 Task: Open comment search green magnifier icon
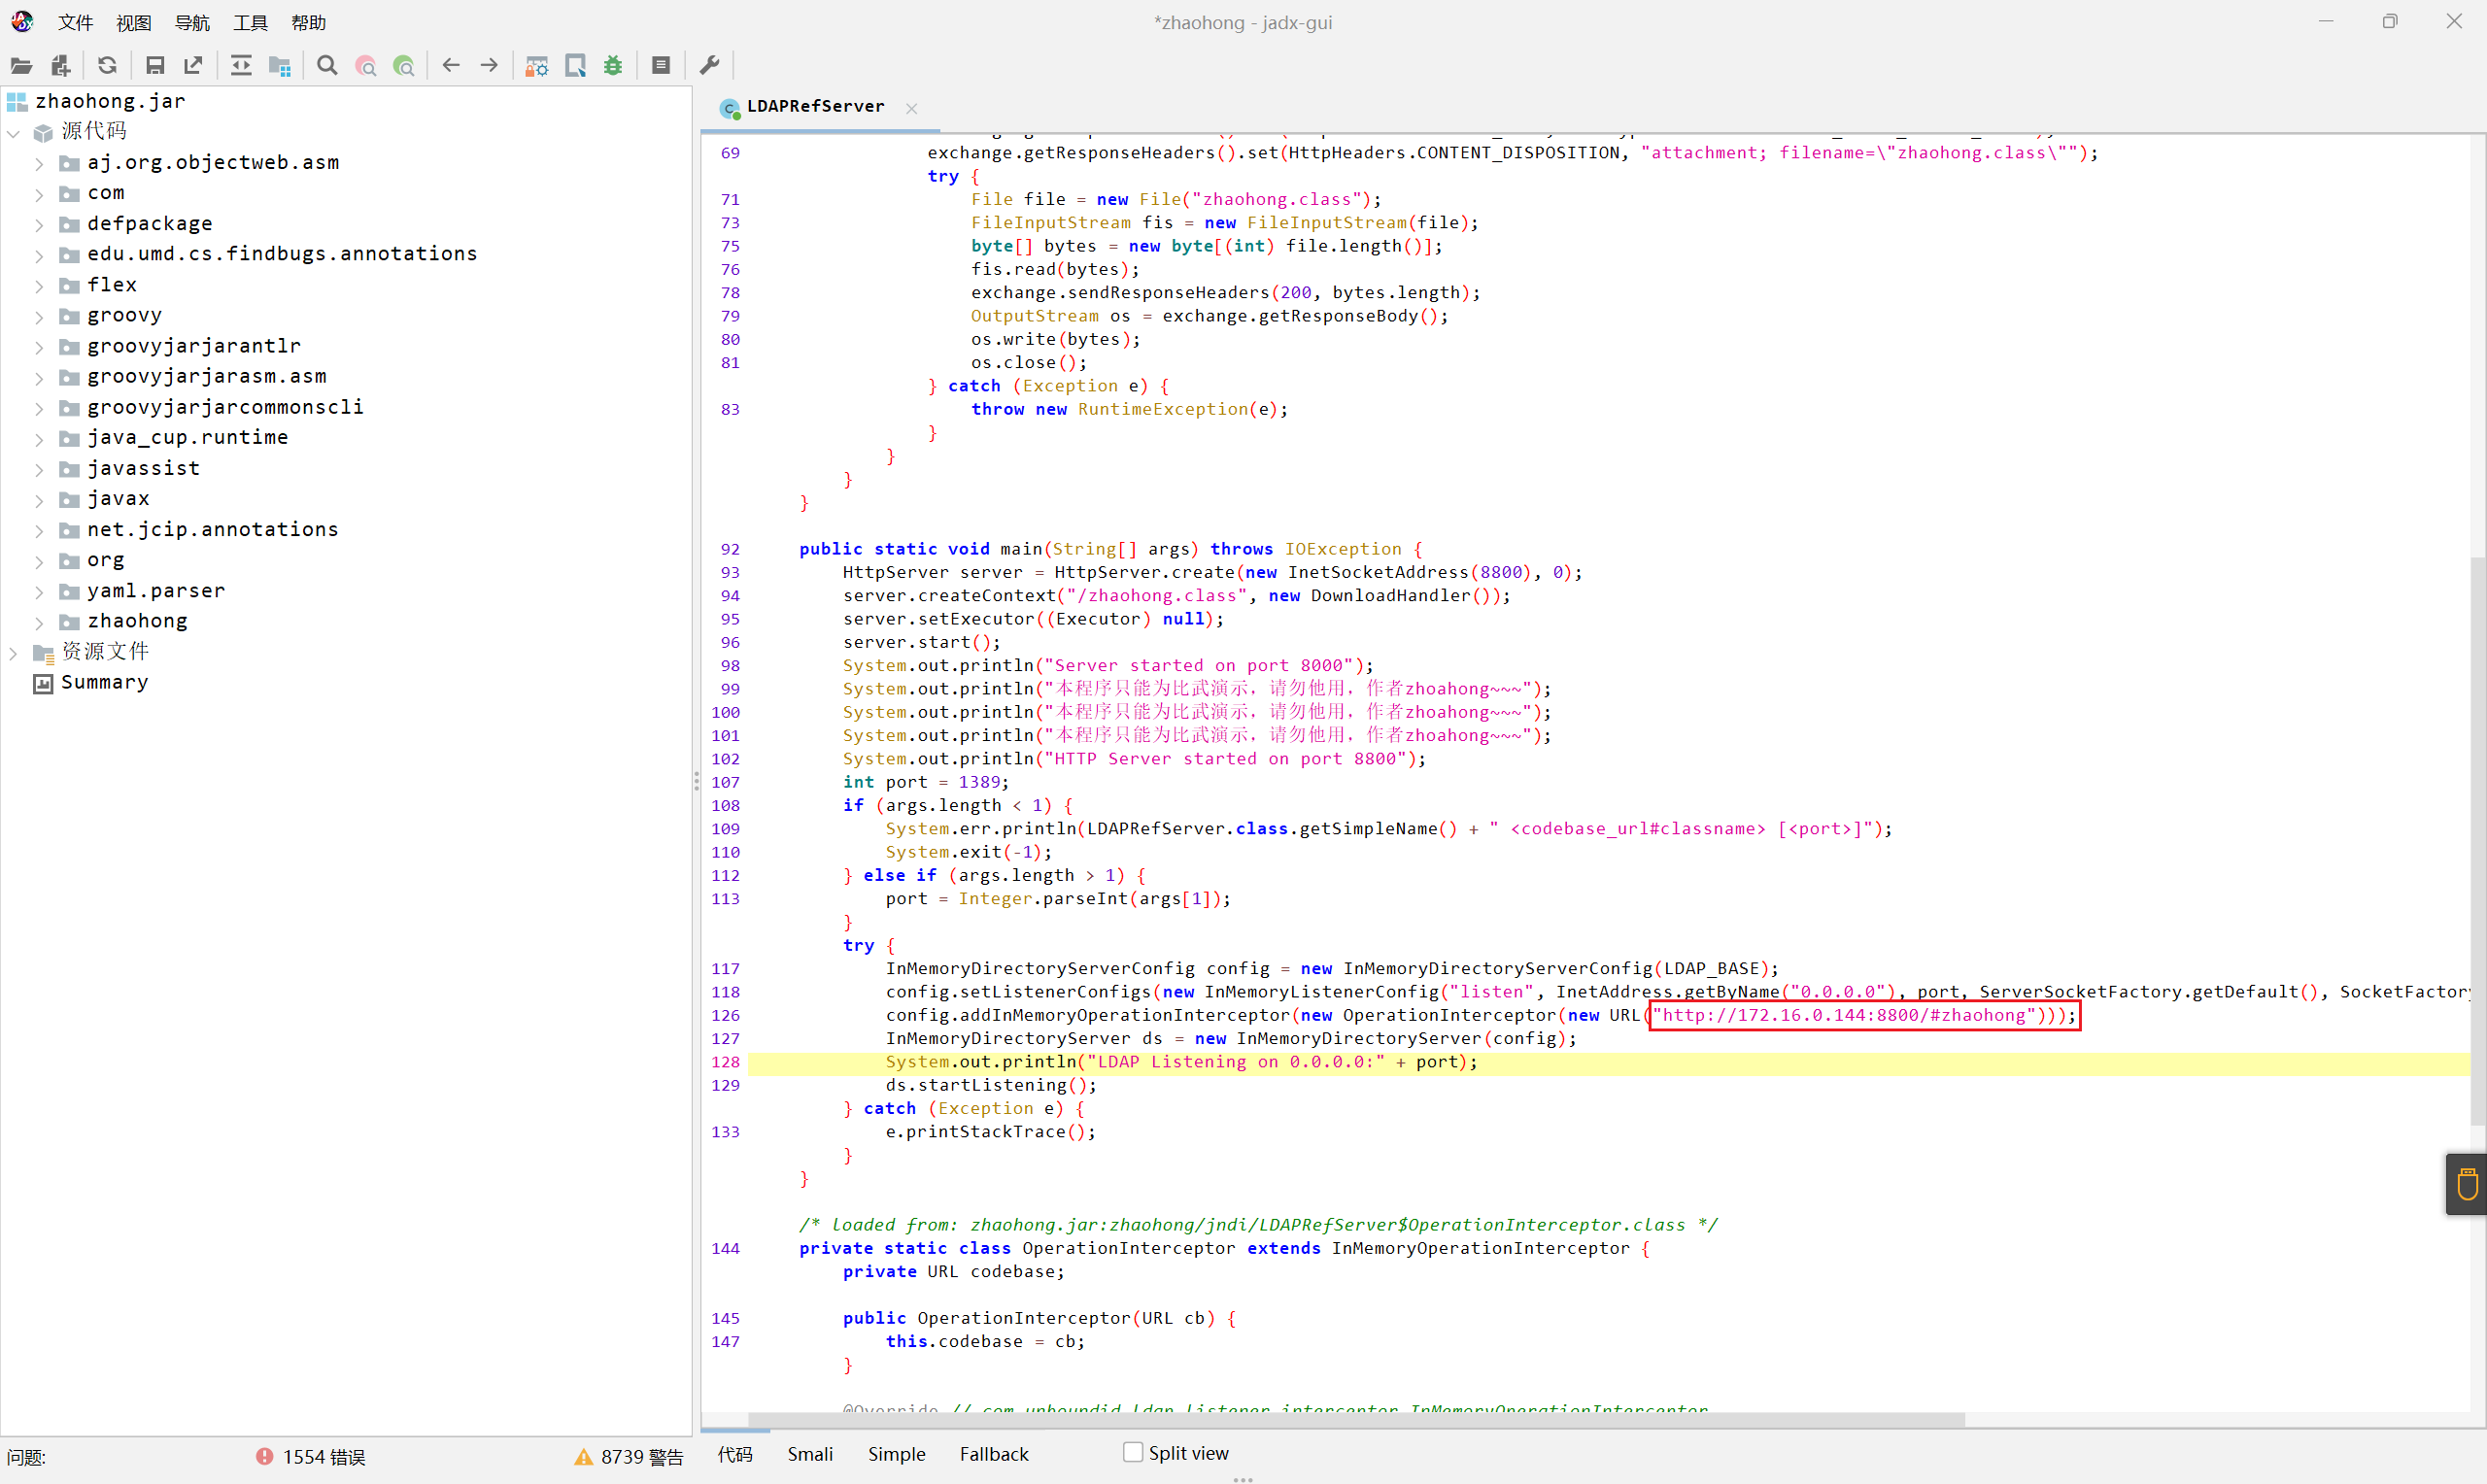(404, 66)
